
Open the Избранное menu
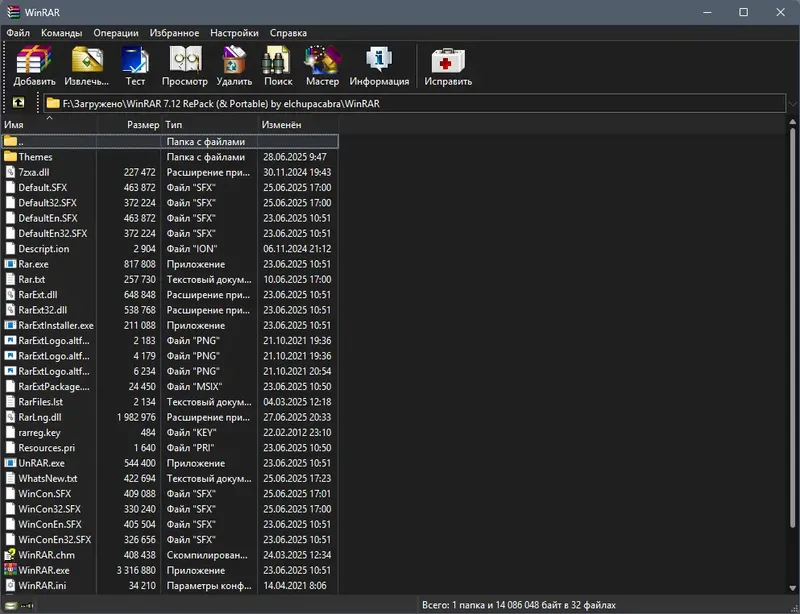tap(174, 33)
